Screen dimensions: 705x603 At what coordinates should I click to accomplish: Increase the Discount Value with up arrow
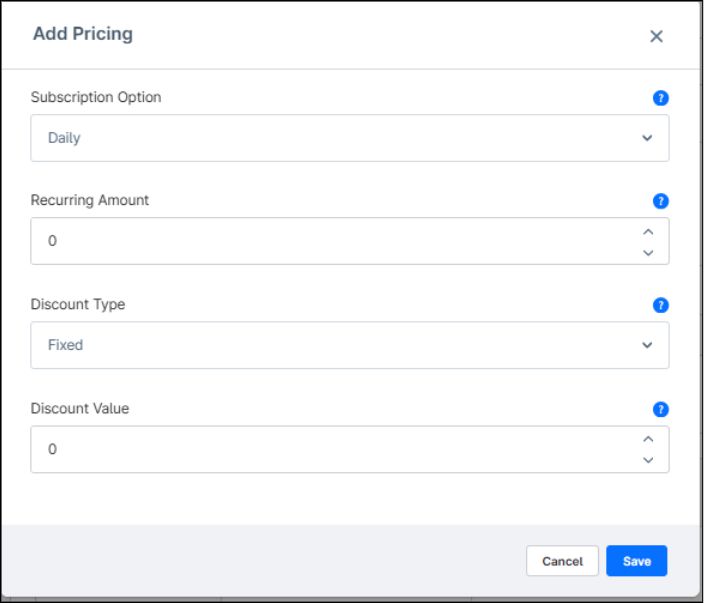pos(648,439)
